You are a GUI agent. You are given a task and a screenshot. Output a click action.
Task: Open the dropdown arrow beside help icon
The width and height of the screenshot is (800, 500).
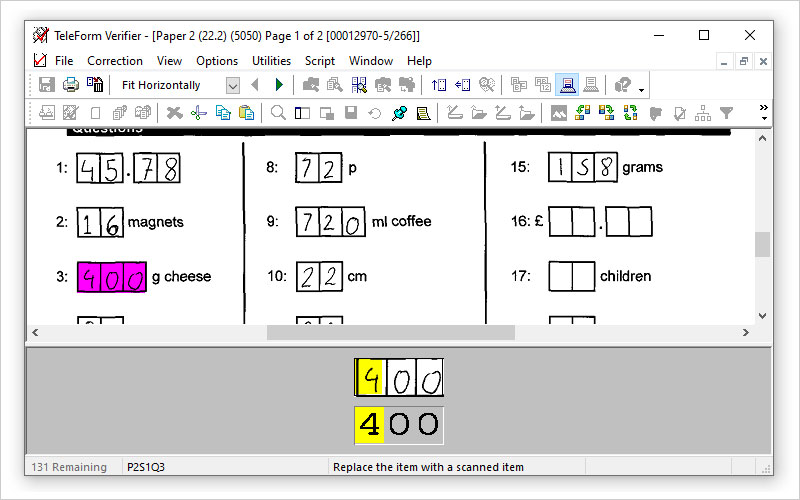(x=641, y=88)
